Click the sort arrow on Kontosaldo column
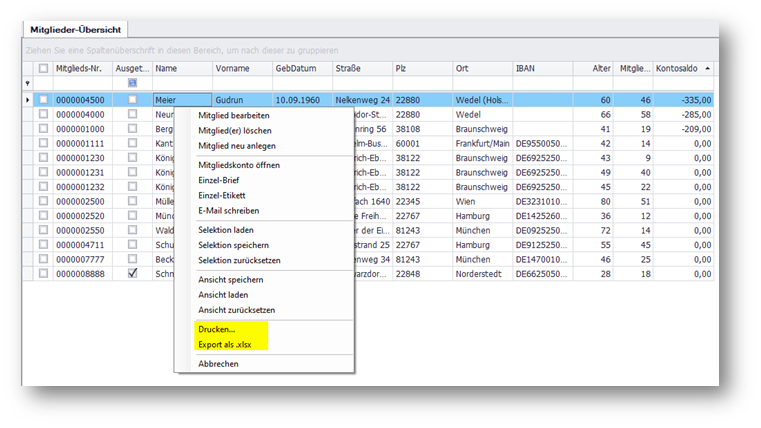Viewport: 761px width, 428px height. [708, 68]
